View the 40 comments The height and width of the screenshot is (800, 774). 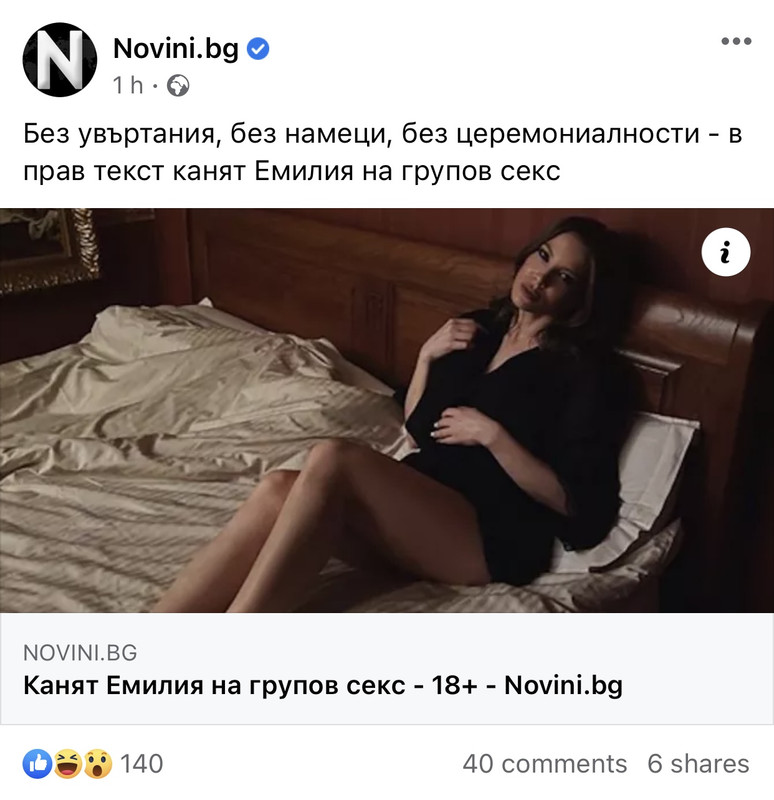pos(544,764)
